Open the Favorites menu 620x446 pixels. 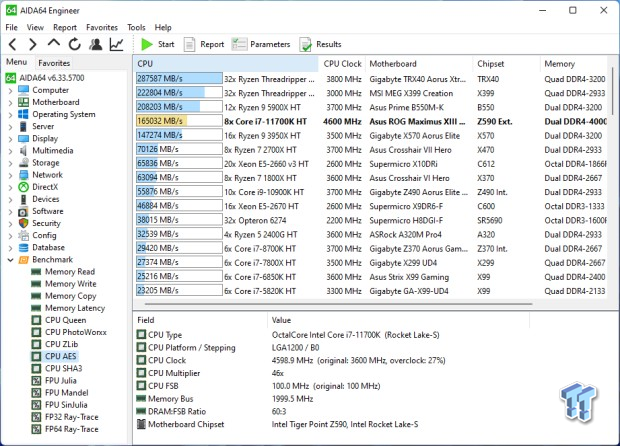[x=102, y=27]
